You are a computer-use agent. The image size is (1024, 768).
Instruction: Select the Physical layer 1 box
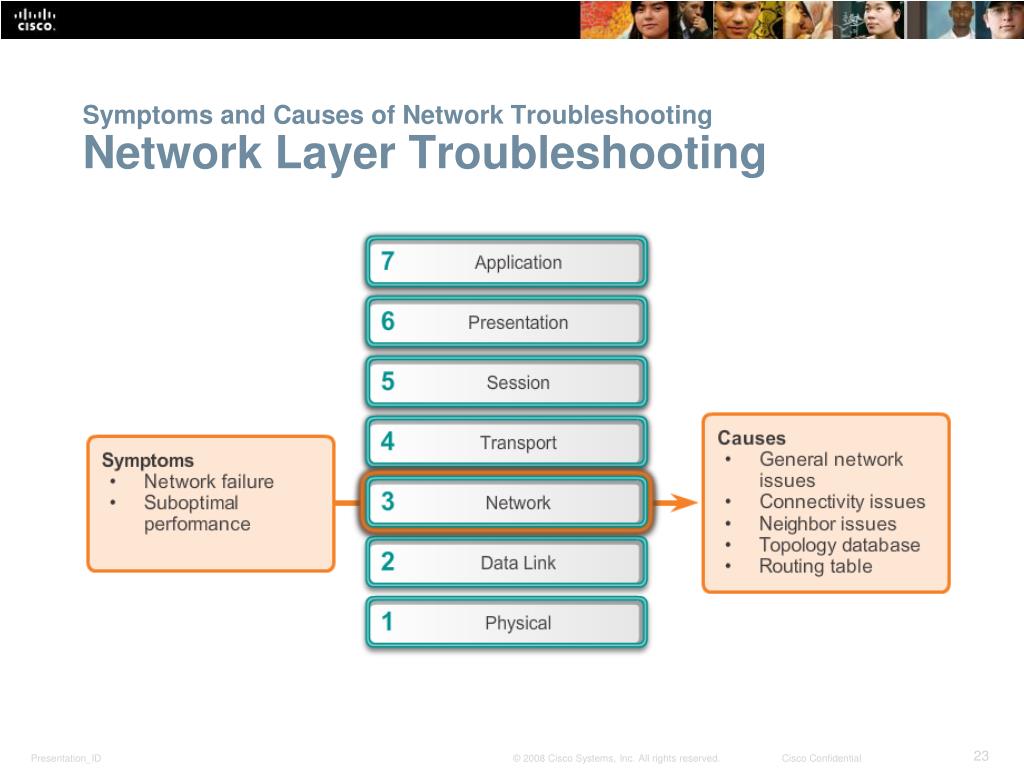pyautogui.click(x=506, y=622)
